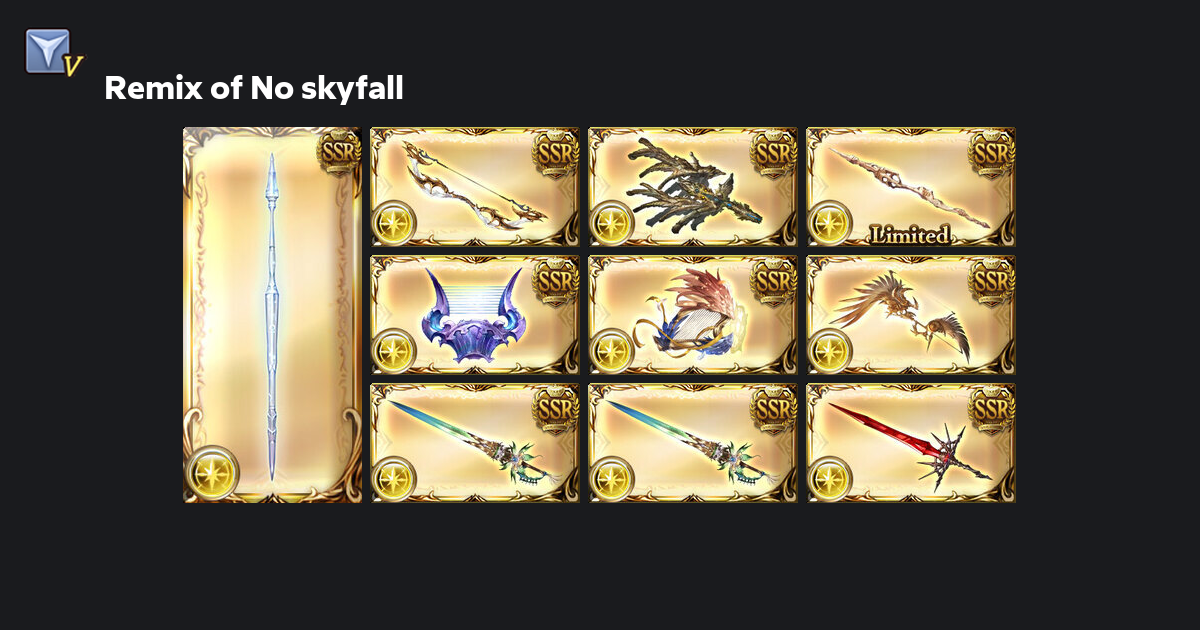
Task: Click SSR badge on golden winged bow
Action: click(x=992, y=280)
